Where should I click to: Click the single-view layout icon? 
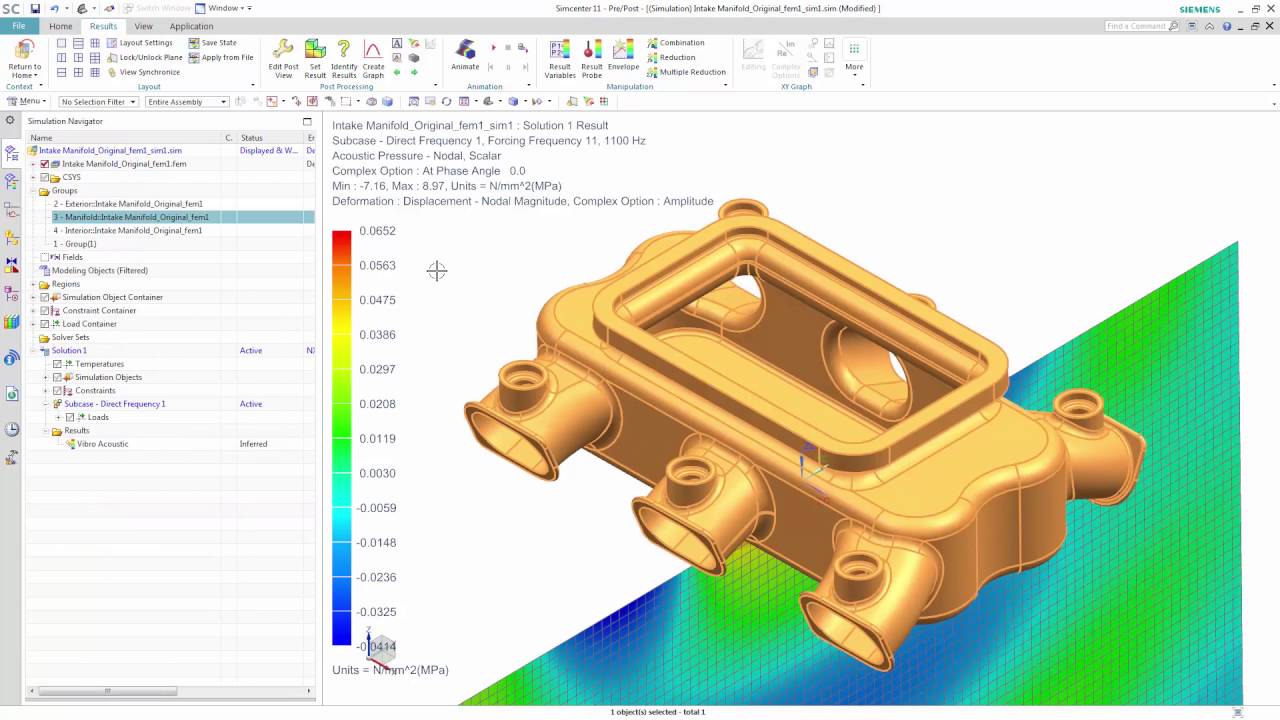click(61, 43)
